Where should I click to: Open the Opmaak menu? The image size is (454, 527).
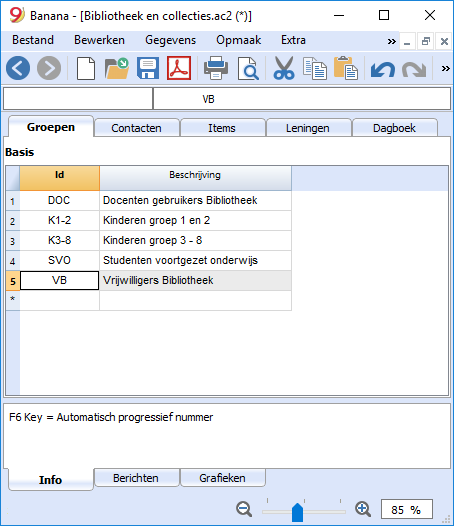point(239,40)
